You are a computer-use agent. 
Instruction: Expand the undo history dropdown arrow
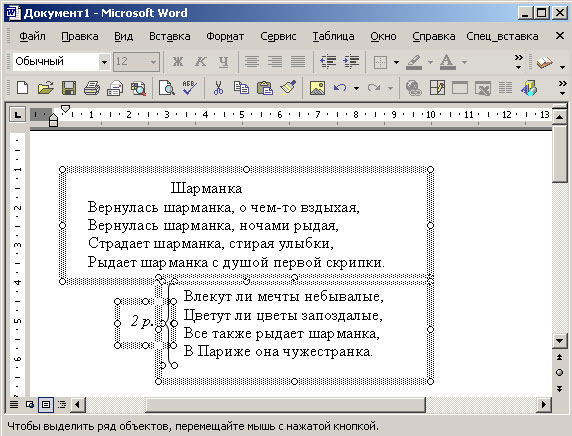pyautogui.click(x=356, y=88)
